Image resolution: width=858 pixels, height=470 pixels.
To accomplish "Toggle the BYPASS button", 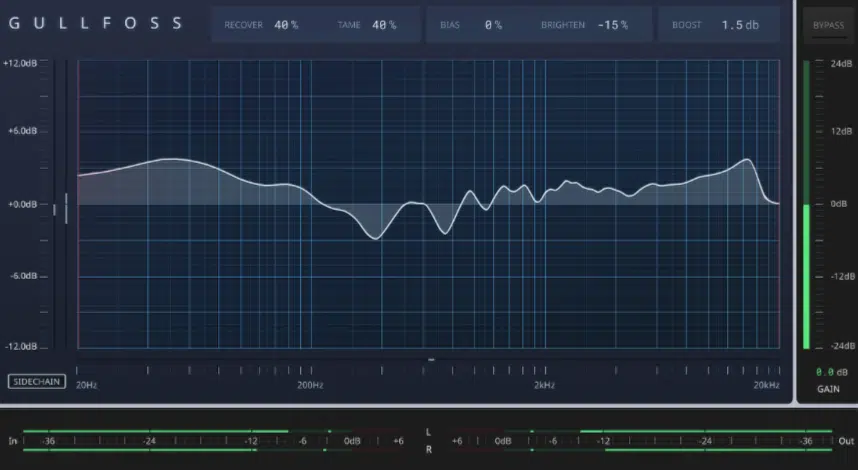I will coord(828,25).
